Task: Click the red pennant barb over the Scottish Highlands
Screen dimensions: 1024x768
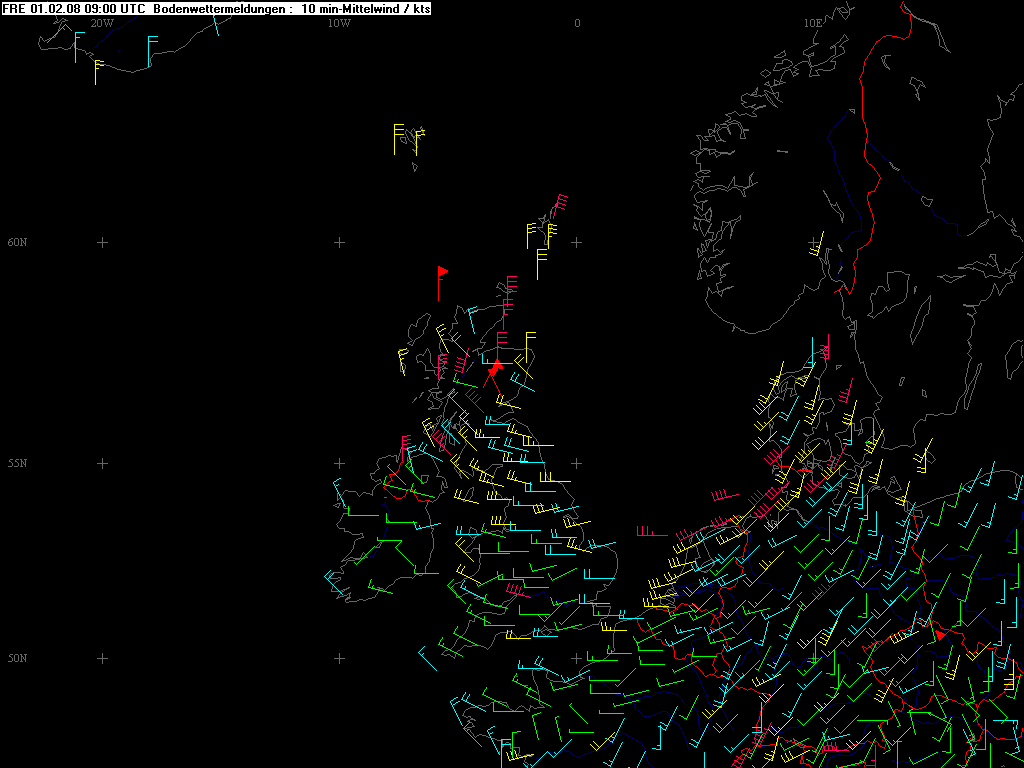Action: click(493, 370)
